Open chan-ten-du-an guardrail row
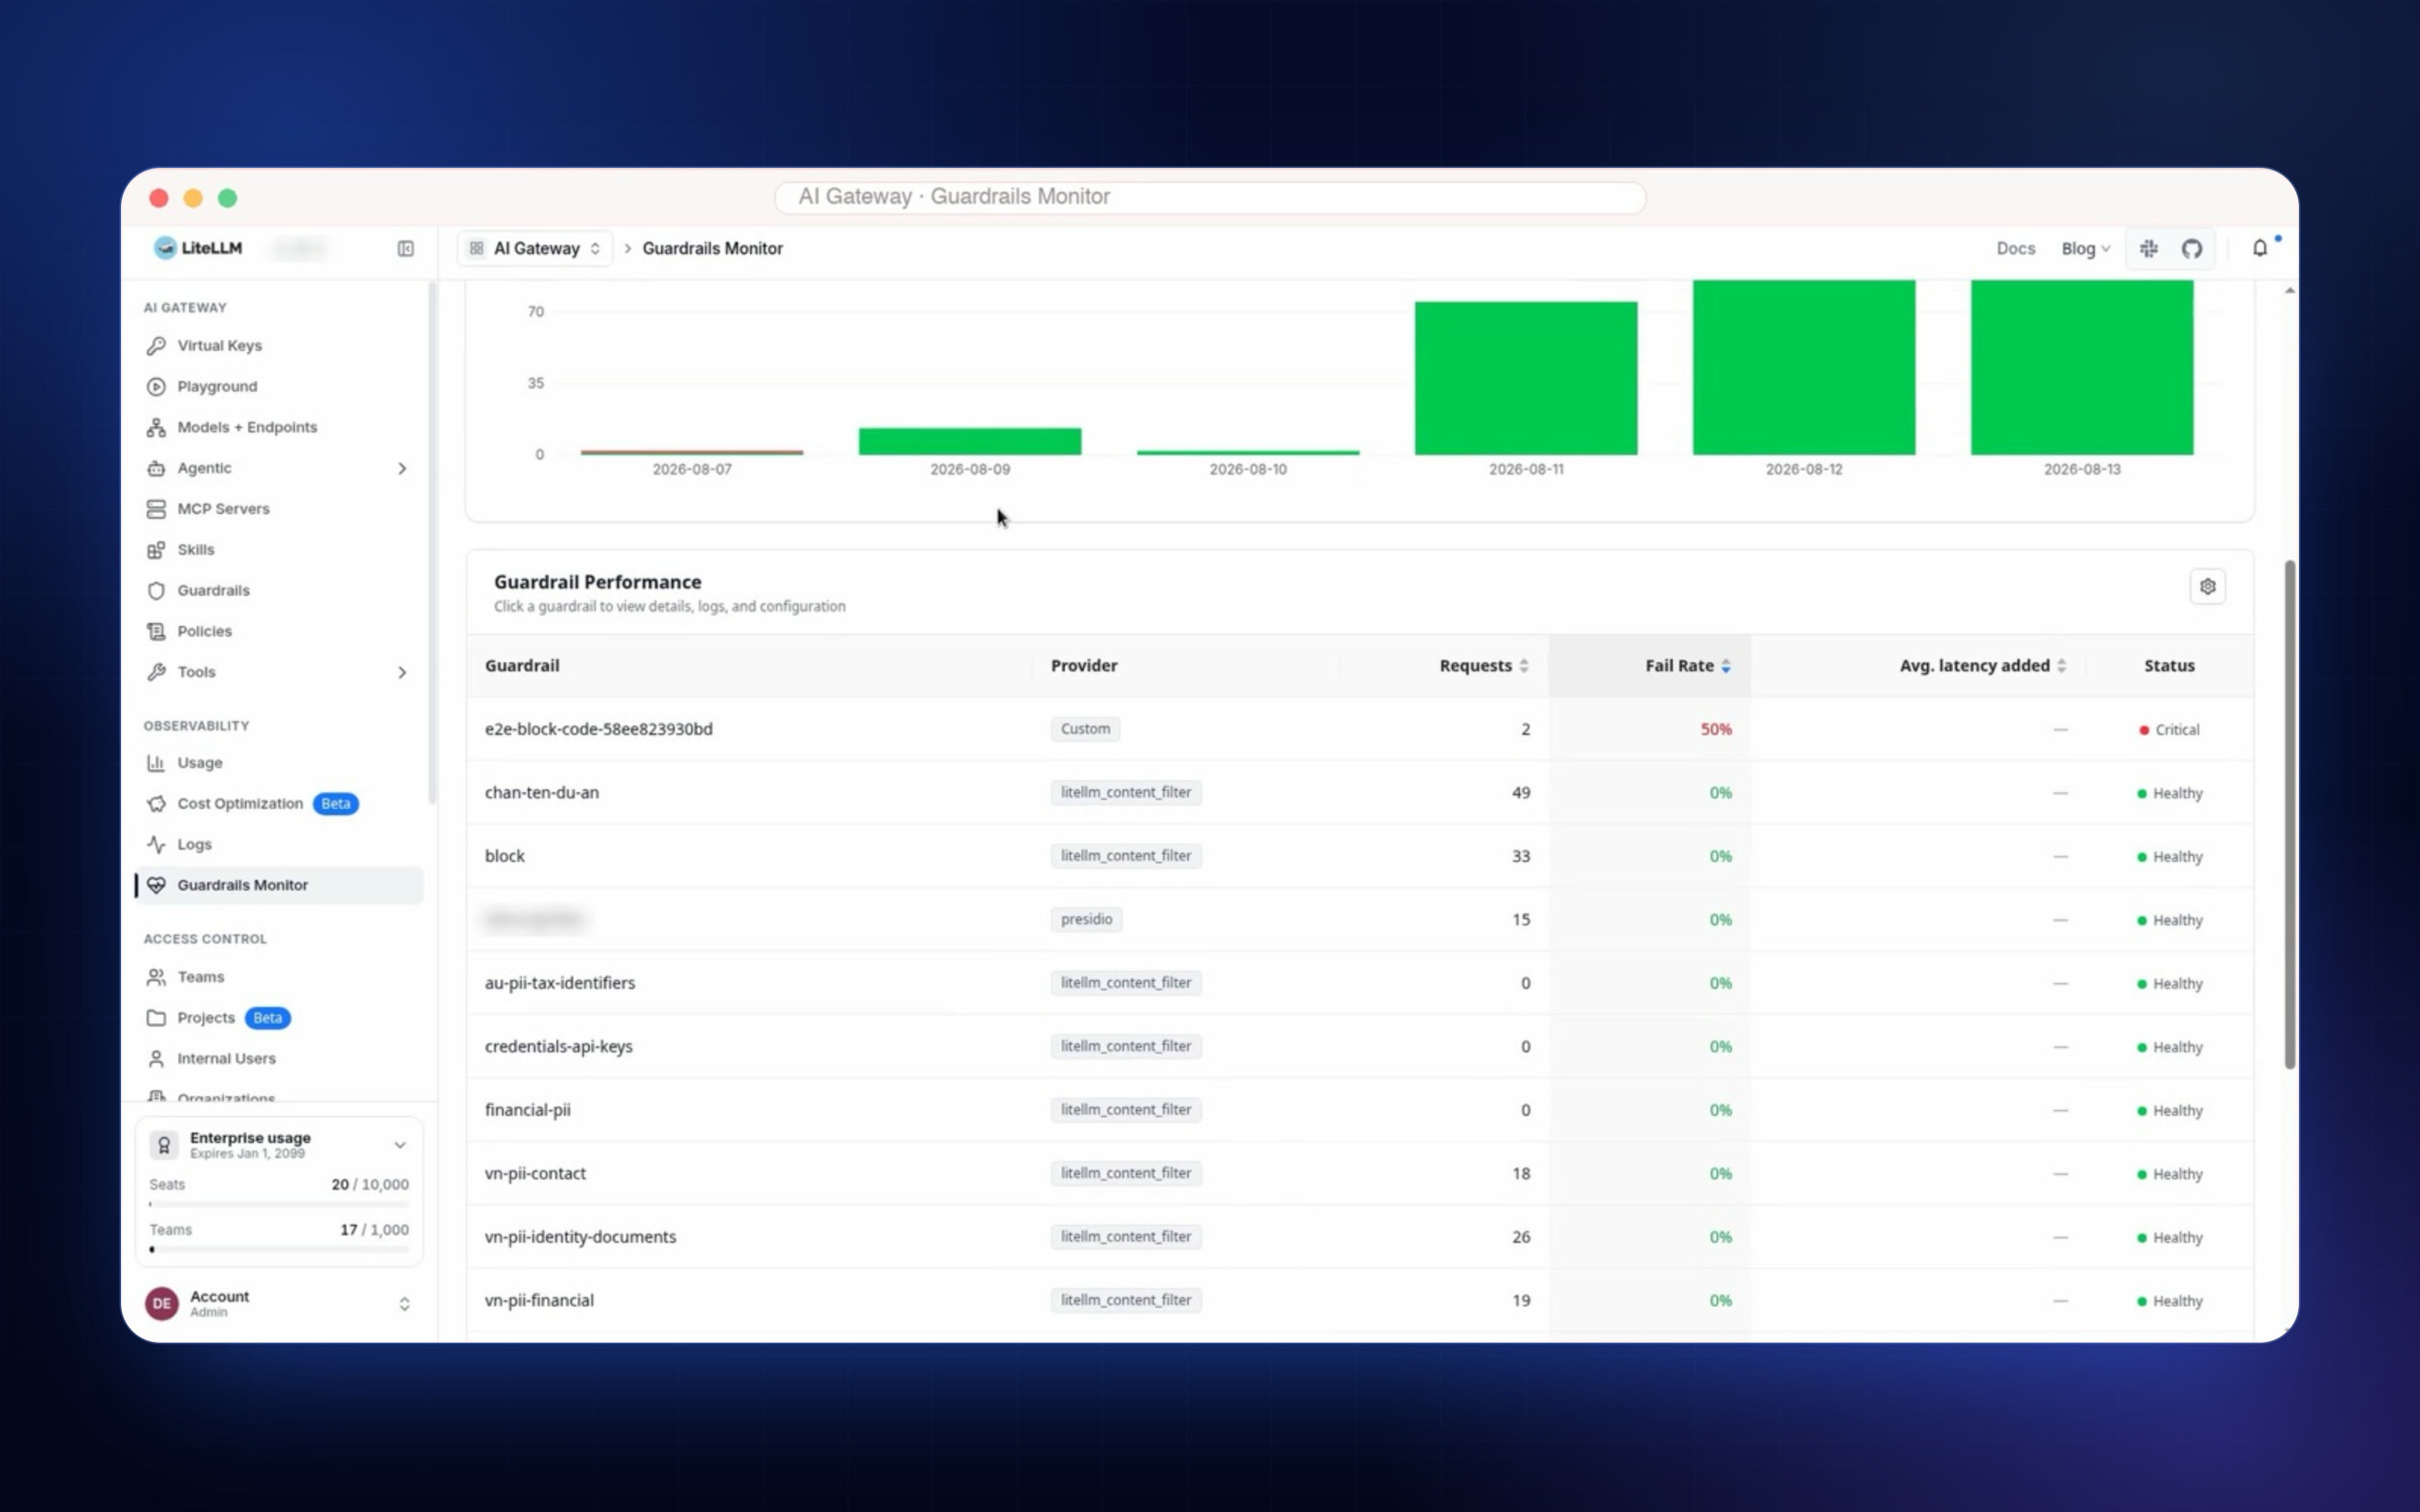 1359,793
